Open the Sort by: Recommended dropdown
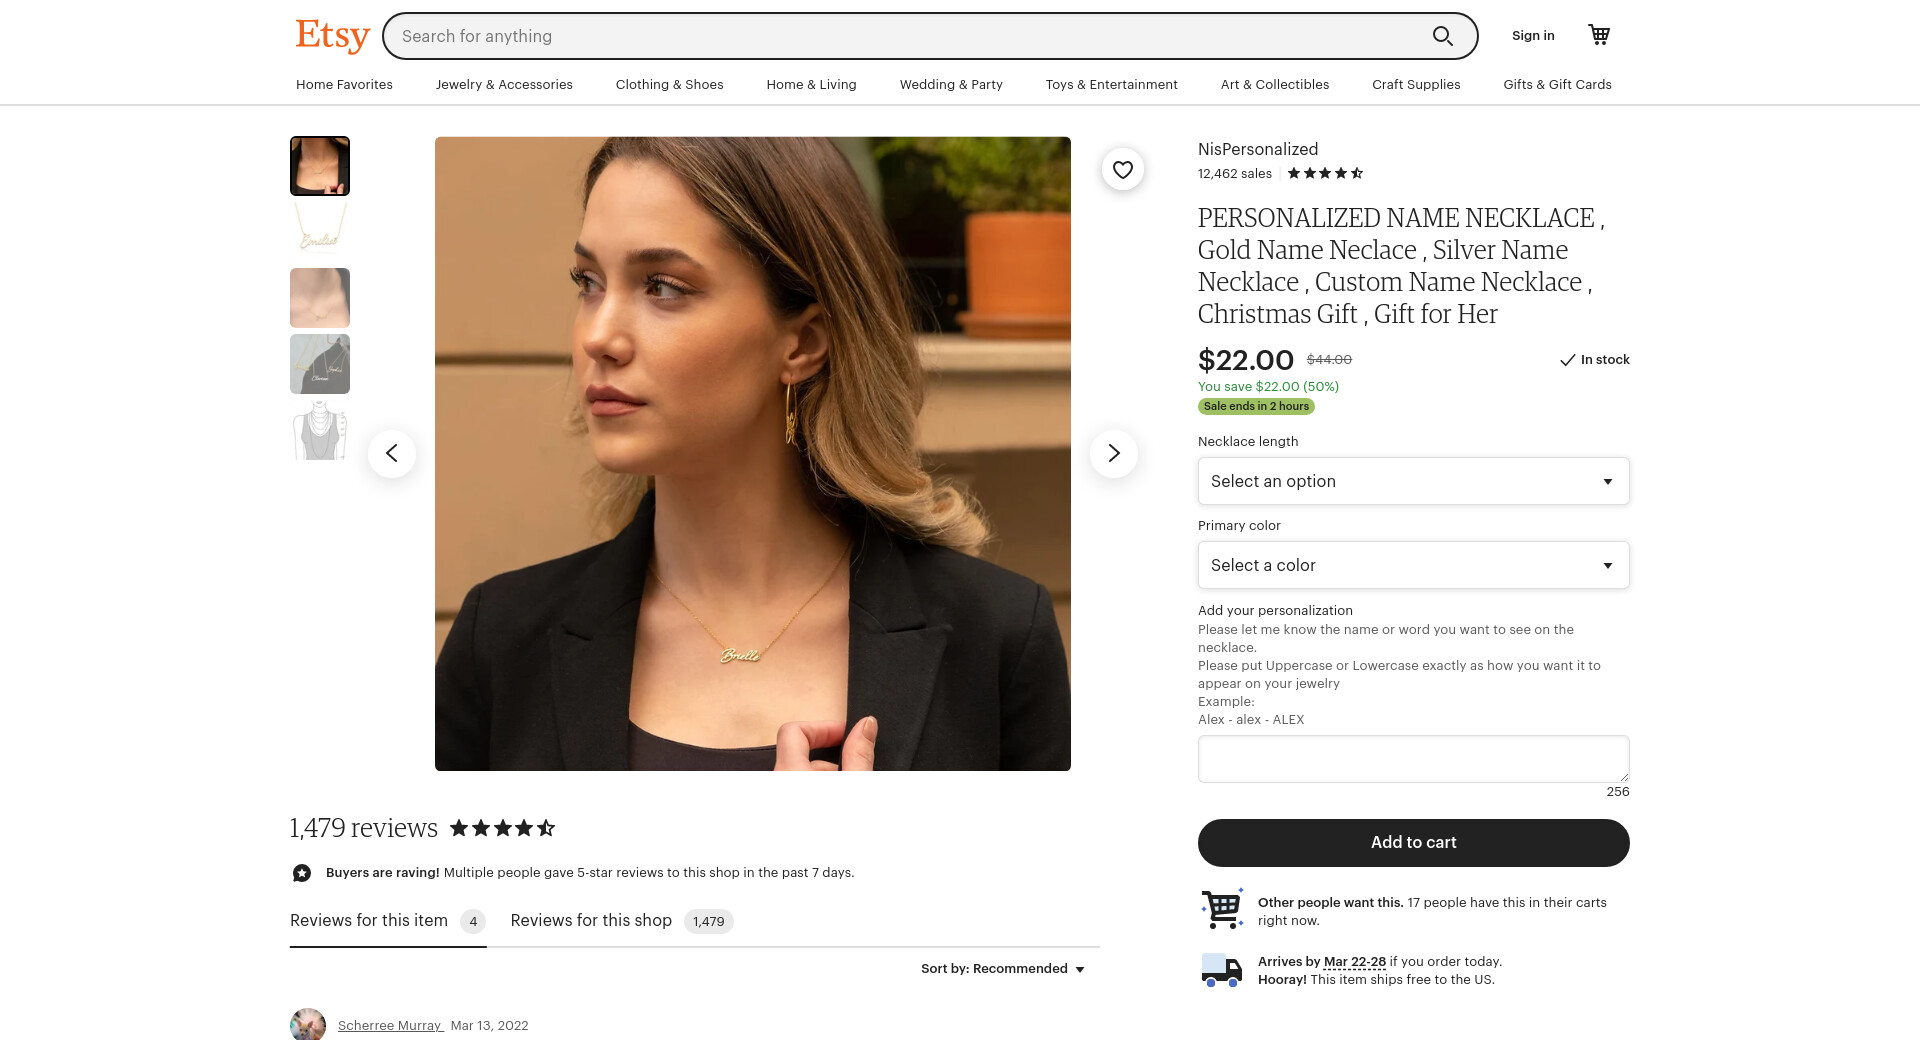The height and width of the screenshot is (1040, 1920). point(1003,969)
